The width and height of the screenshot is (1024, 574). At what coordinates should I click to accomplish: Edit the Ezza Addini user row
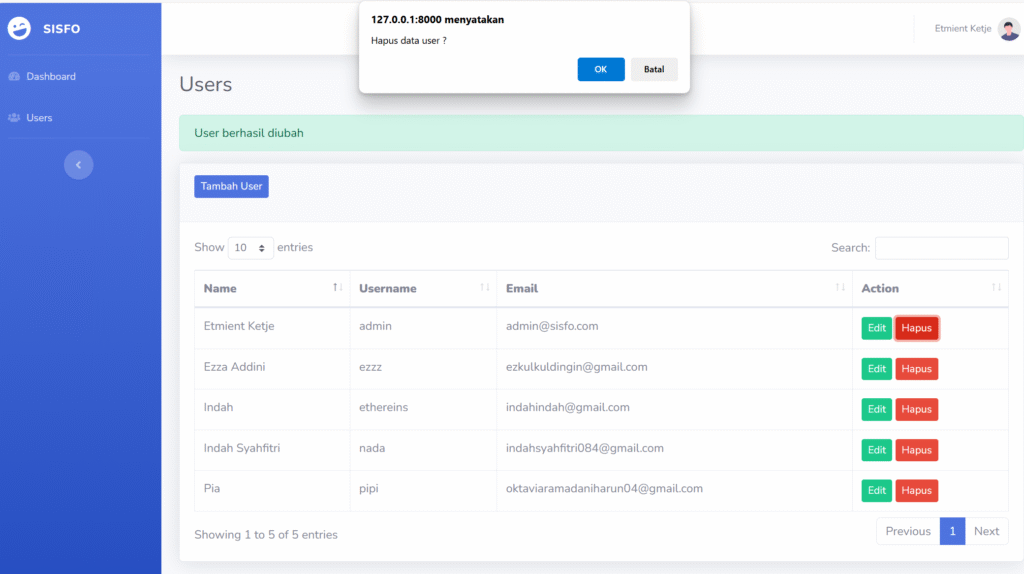[x=876, y=369]
